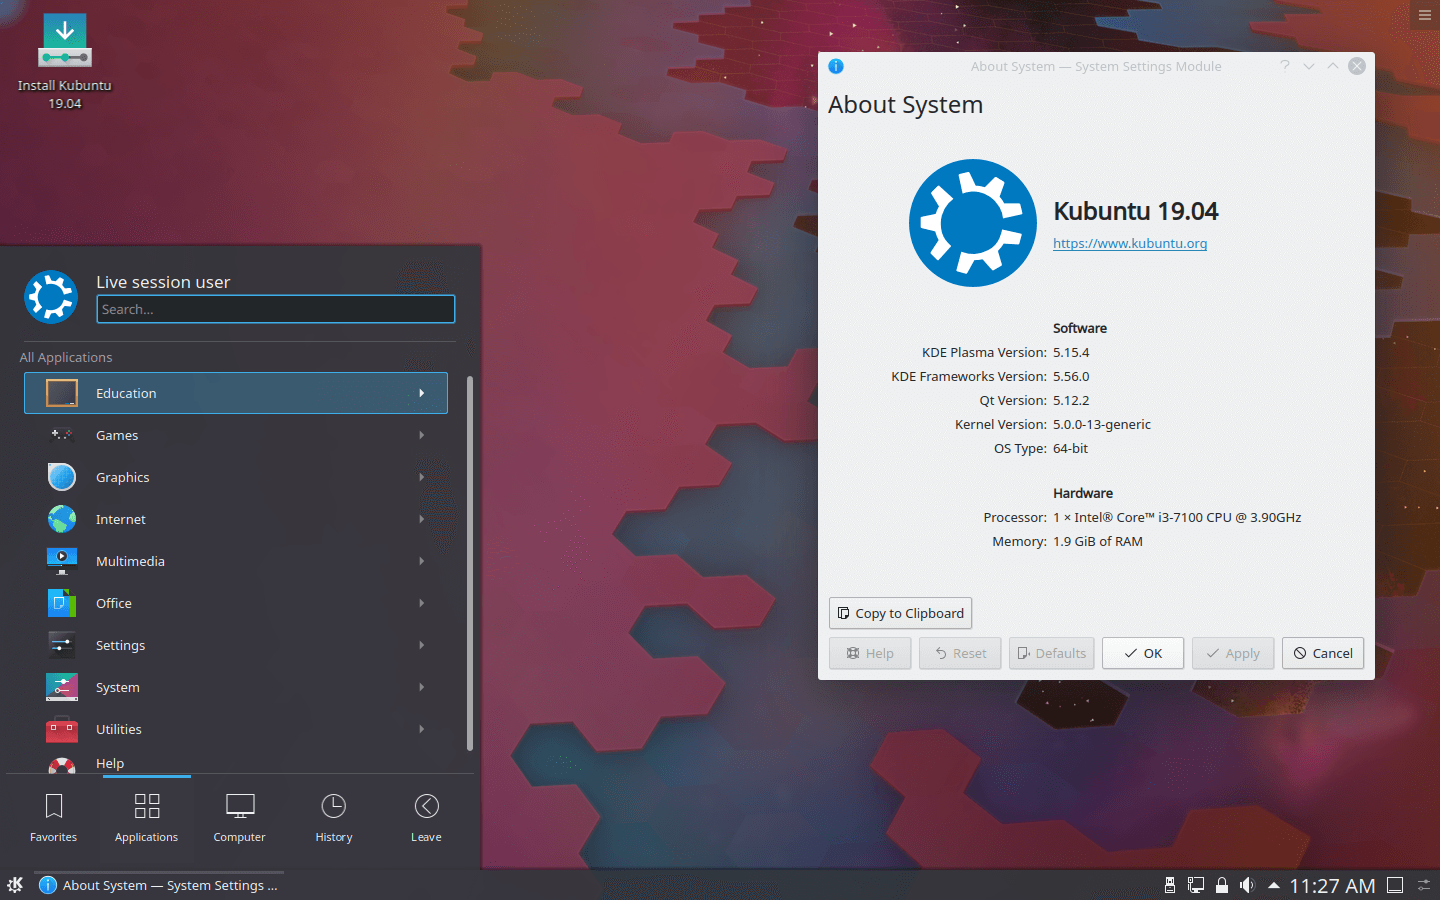The height and width of the screenshot is (900, 1440).
Task: Expand the Graphics submenu arrow
Action: pos(422,477)
